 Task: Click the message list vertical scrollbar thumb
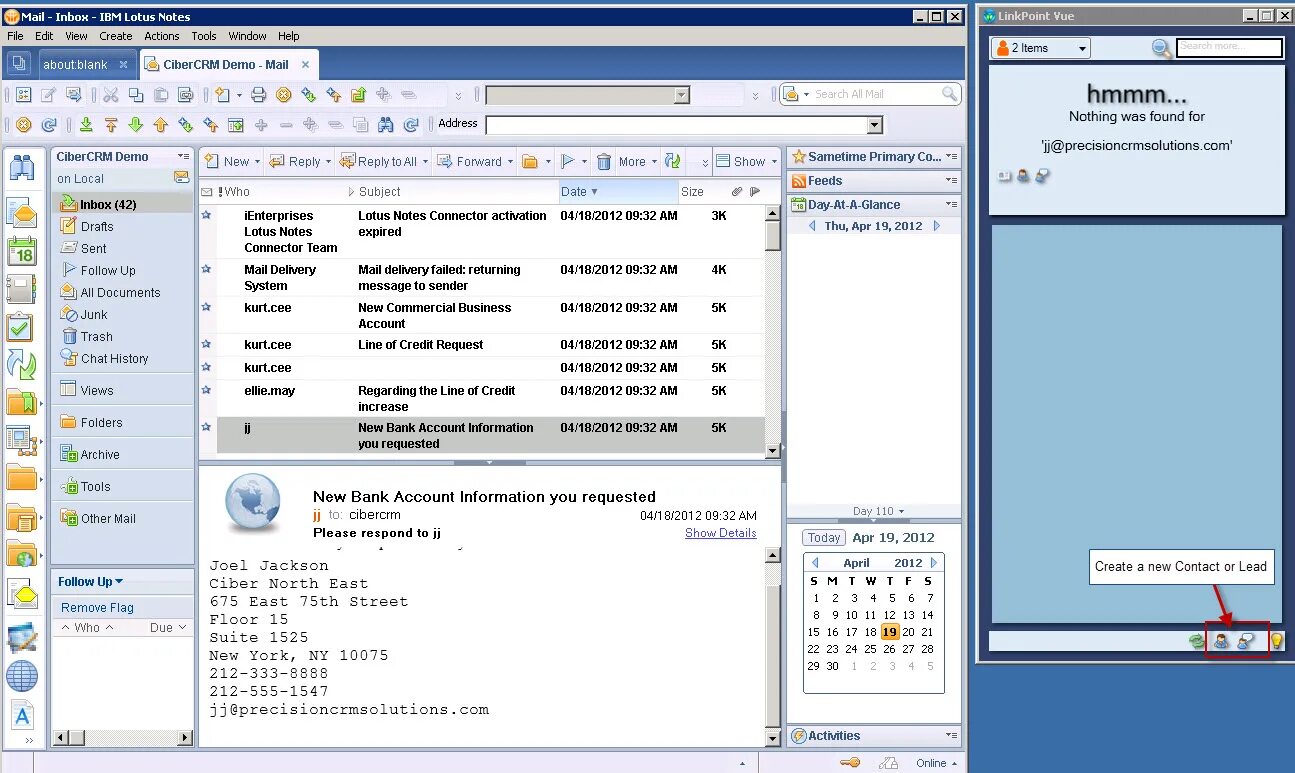[x=772, y=236]
